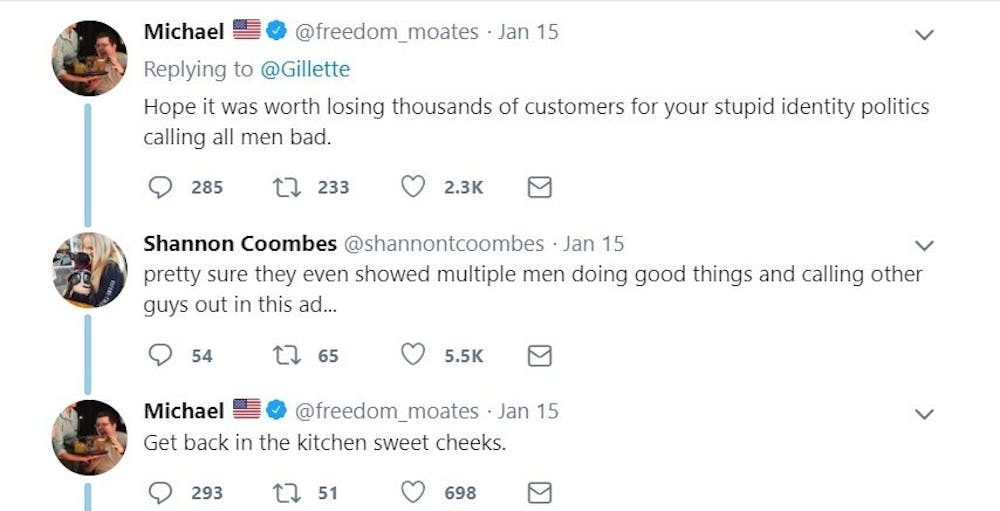Like the tweet with 698 likes
This screenshot has width=1000, height=511.
(x=413, y=492)
